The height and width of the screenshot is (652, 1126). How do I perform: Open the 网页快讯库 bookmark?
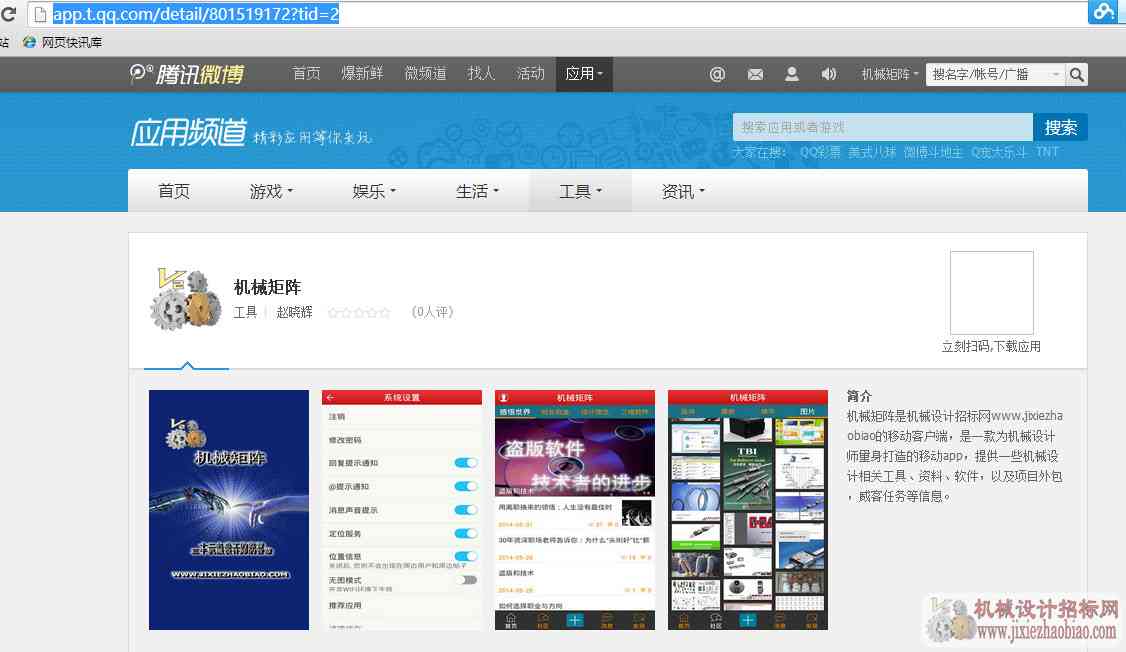[62, 42]
